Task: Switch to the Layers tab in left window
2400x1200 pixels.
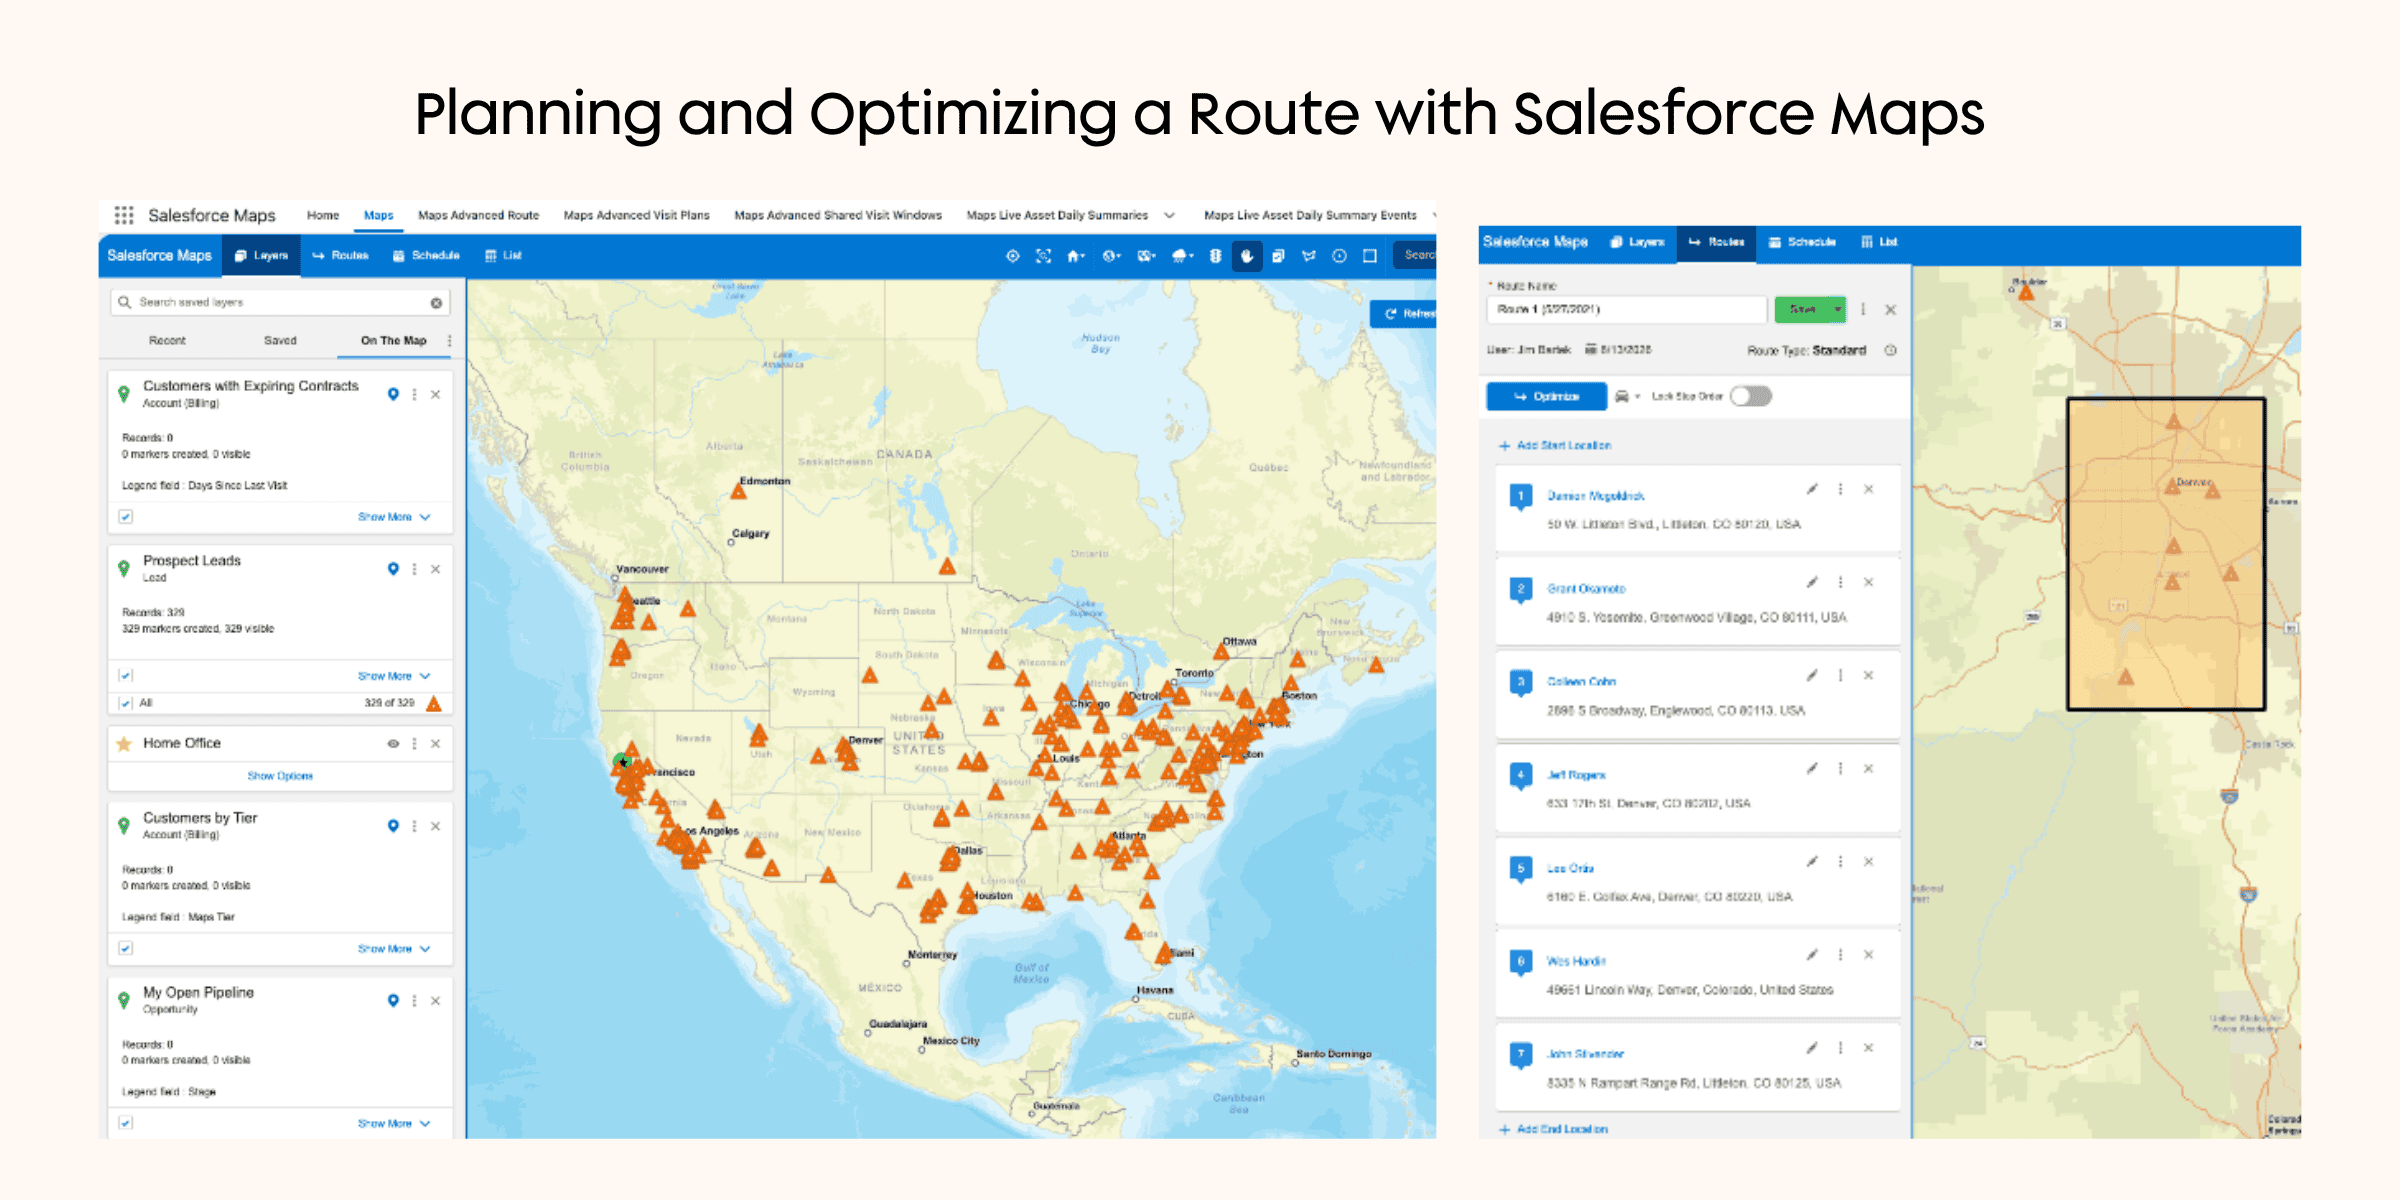Action: [x=261, y=256]
